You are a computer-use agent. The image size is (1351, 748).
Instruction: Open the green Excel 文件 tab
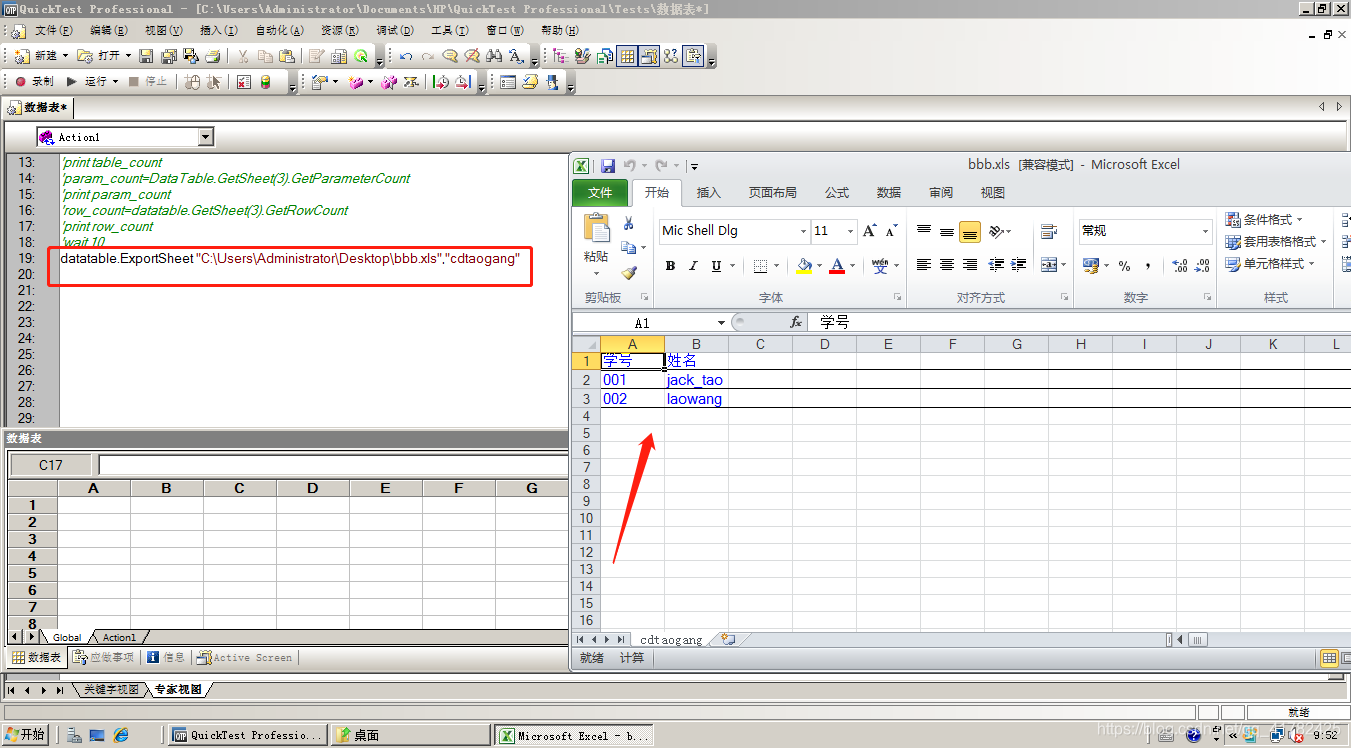point(600,192)
